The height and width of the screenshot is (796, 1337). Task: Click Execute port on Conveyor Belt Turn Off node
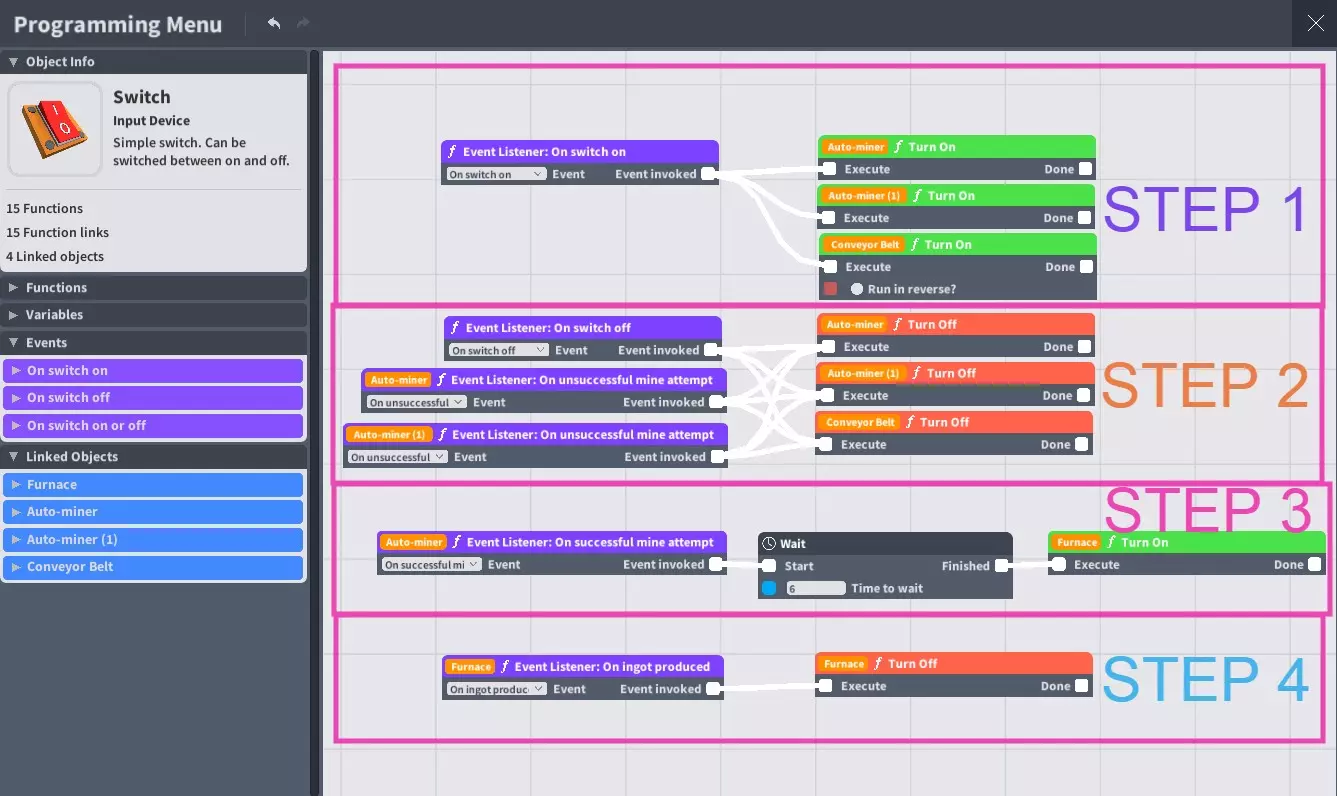(x=826, y=445)
